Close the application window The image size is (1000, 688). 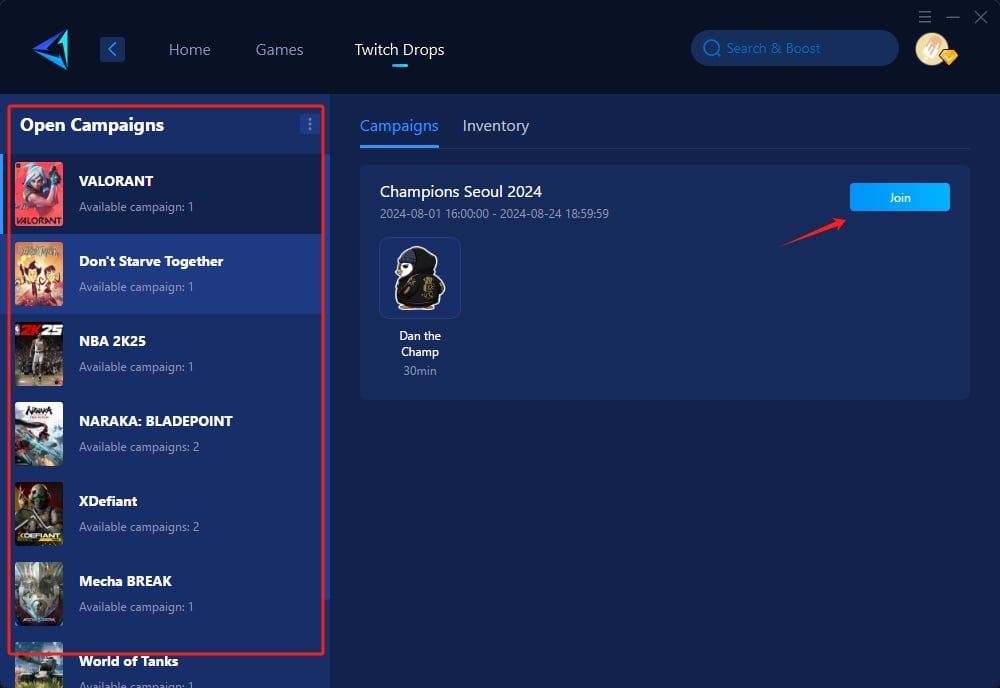pyautogui.click(x=981, y=17)
